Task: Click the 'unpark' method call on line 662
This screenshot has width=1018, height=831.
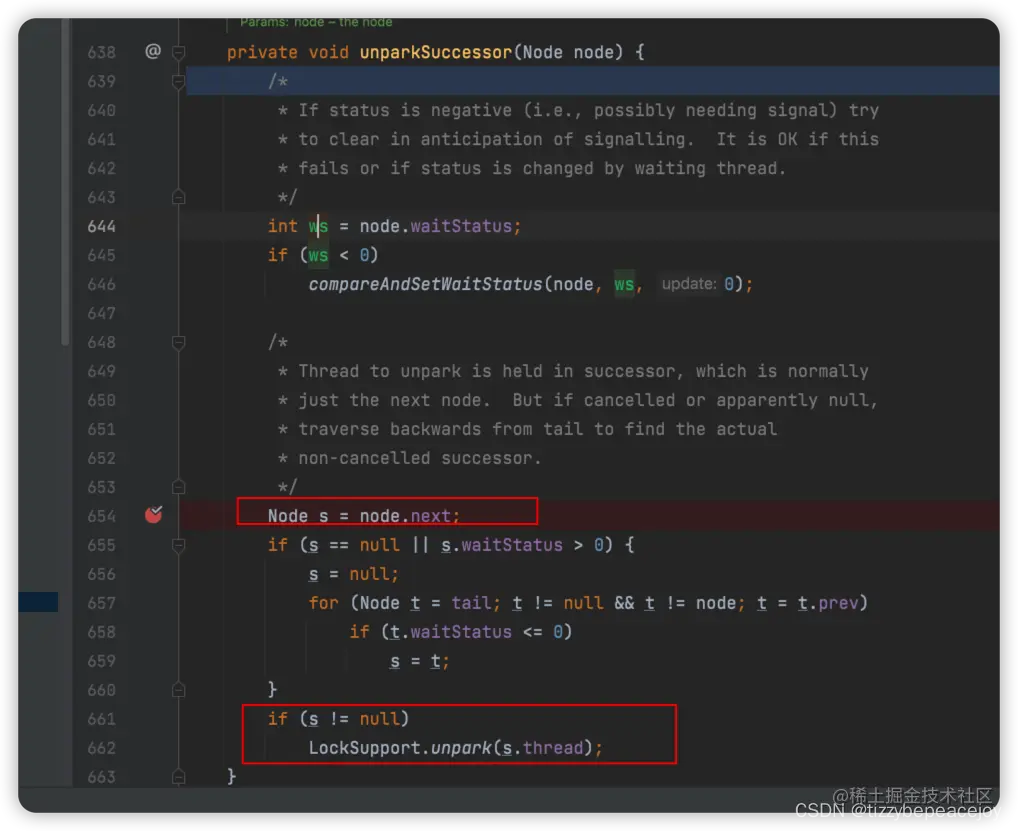Action: [x=461, y=748]
